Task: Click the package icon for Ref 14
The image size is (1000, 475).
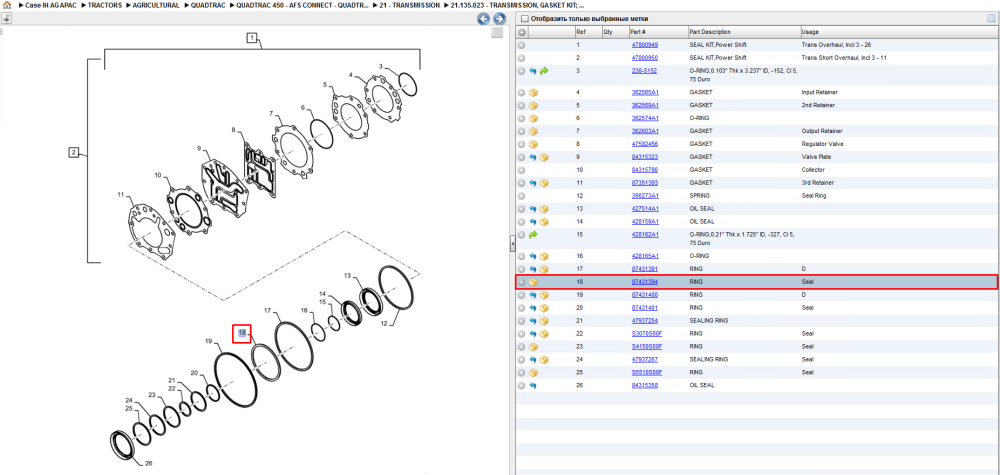Action: click(x=544, y=222)
